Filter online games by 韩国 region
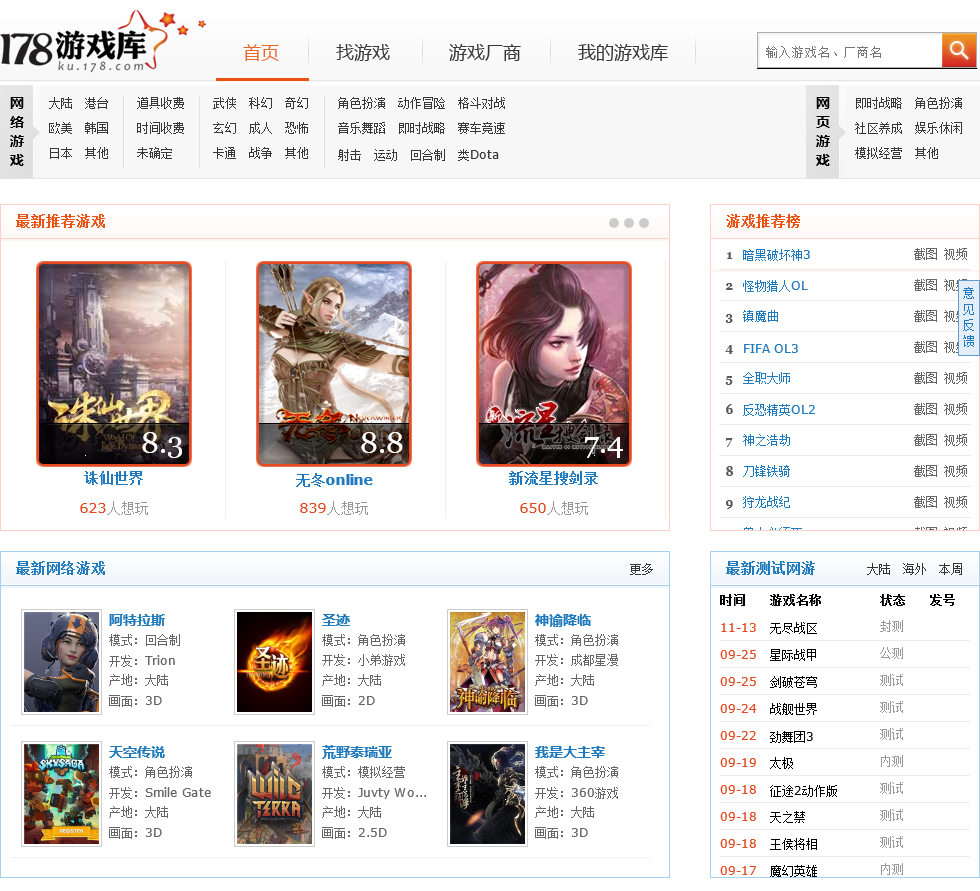Image resolution: width=980 pixels, height=891 pixels. point(96,128)
